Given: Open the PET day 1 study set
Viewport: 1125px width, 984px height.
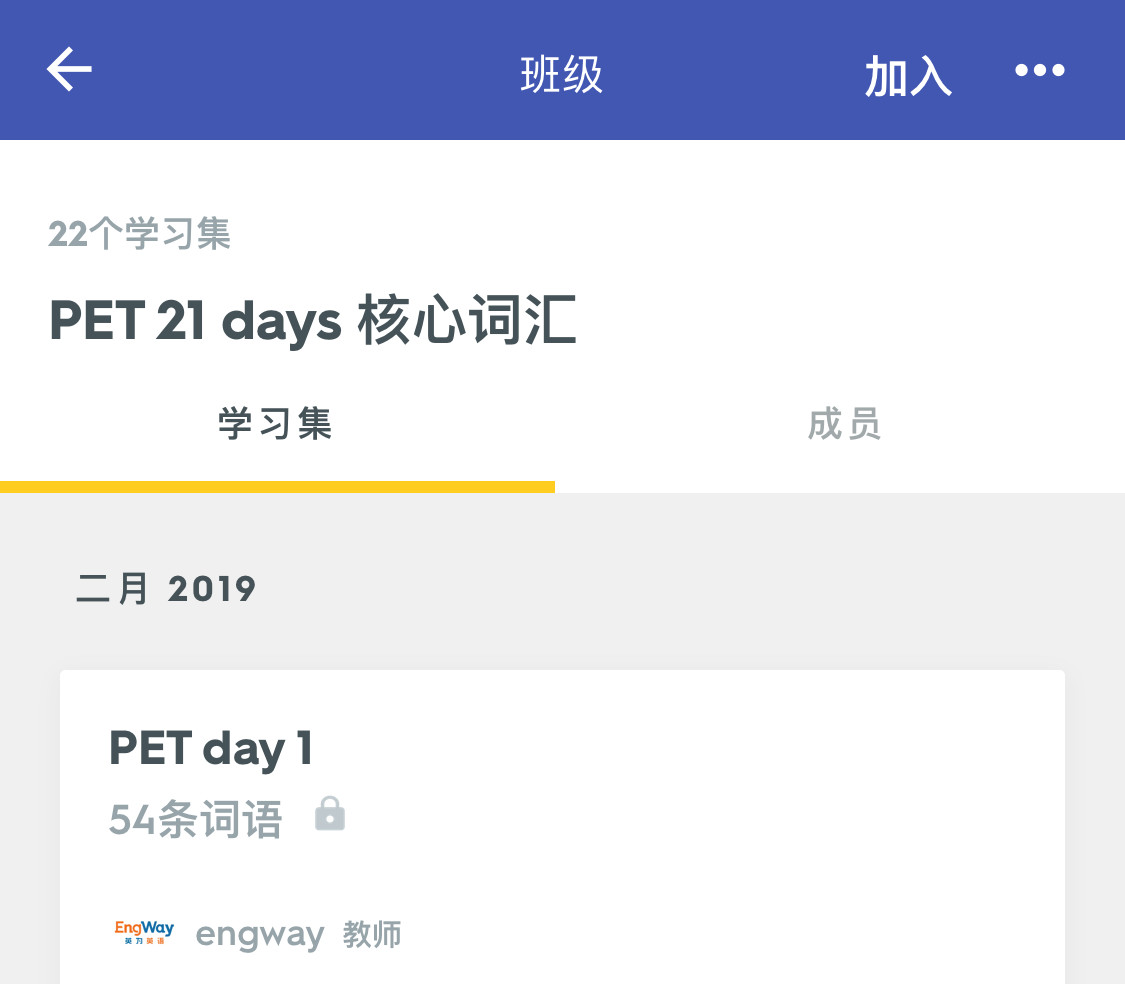Looking at the screenshot, I should click(x=211, y=748).
